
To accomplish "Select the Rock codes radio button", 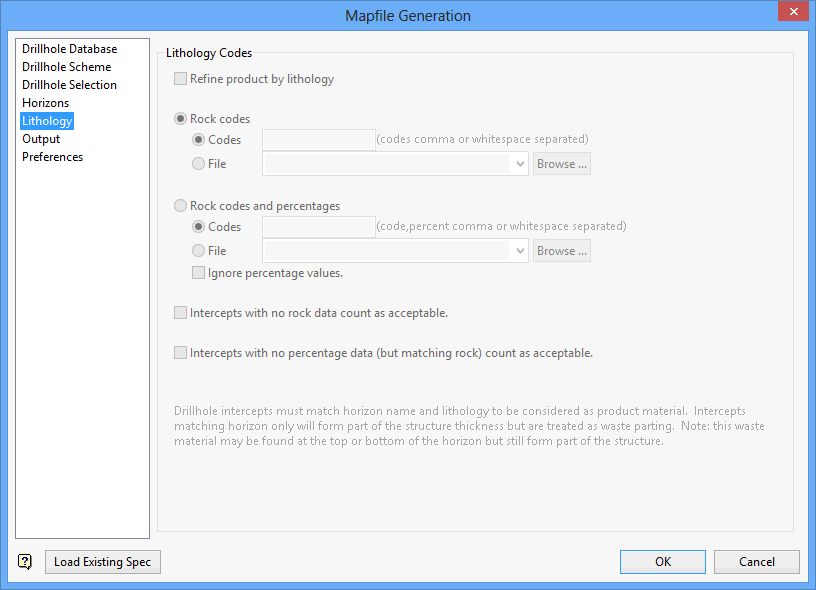I will coord(181,119).
